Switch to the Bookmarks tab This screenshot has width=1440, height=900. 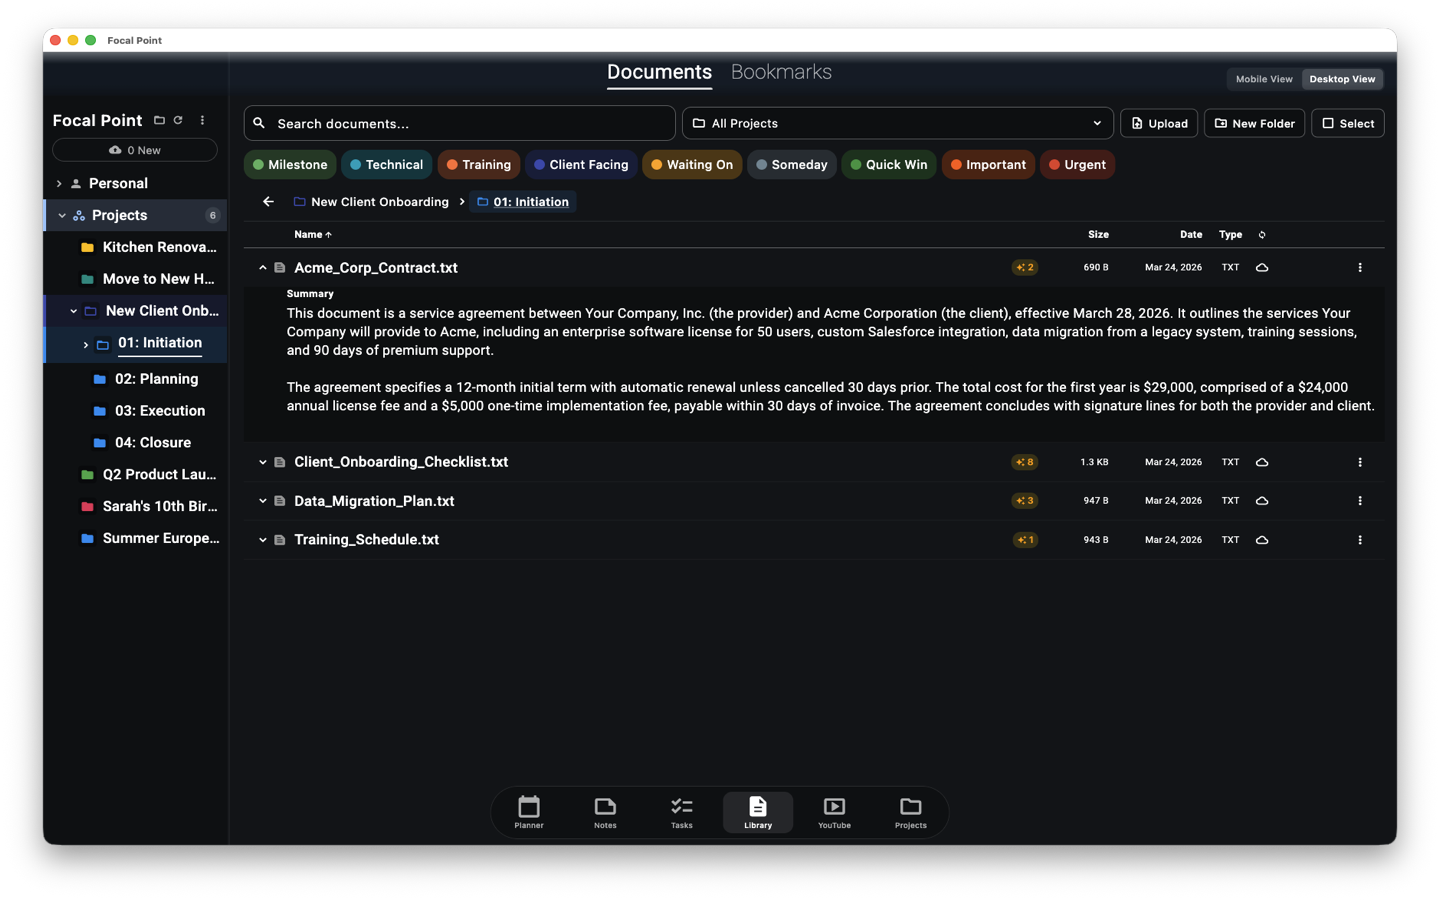tap(781, 71)
